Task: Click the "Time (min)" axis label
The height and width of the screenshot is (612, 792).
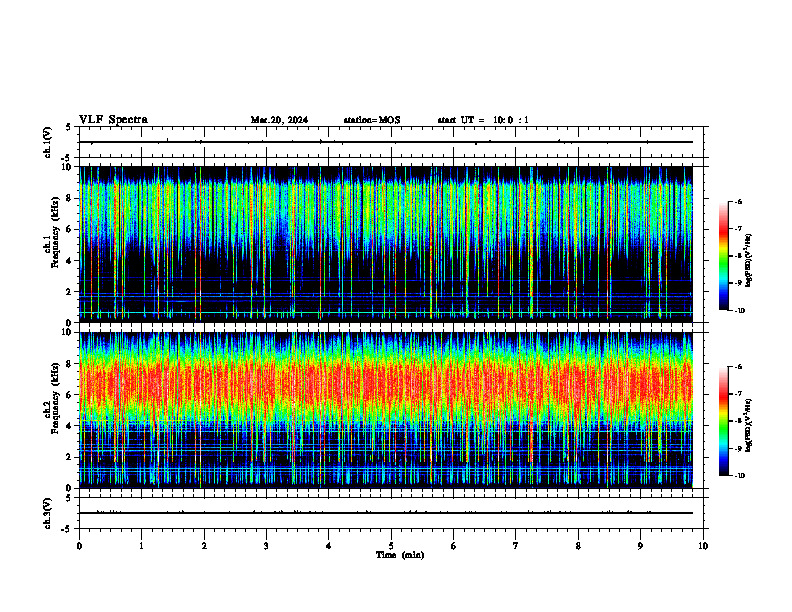Action: (x=400, y=555)
